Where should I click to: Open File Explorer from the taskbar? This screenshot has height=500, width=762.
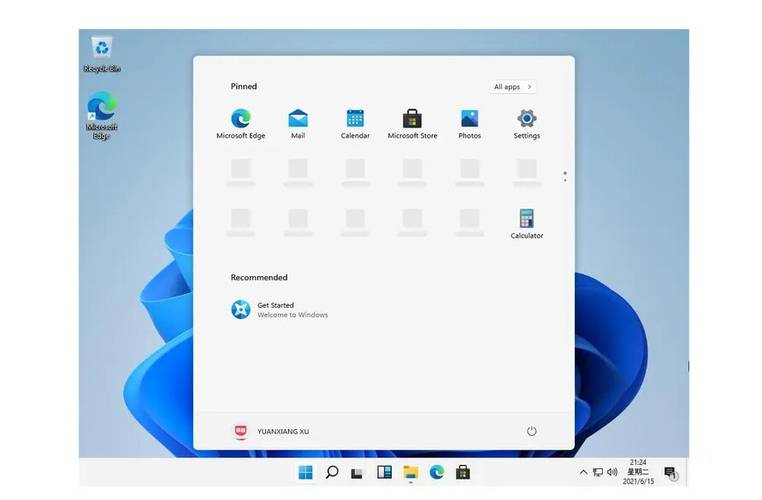pyautogui.click(x=411, y=472)
